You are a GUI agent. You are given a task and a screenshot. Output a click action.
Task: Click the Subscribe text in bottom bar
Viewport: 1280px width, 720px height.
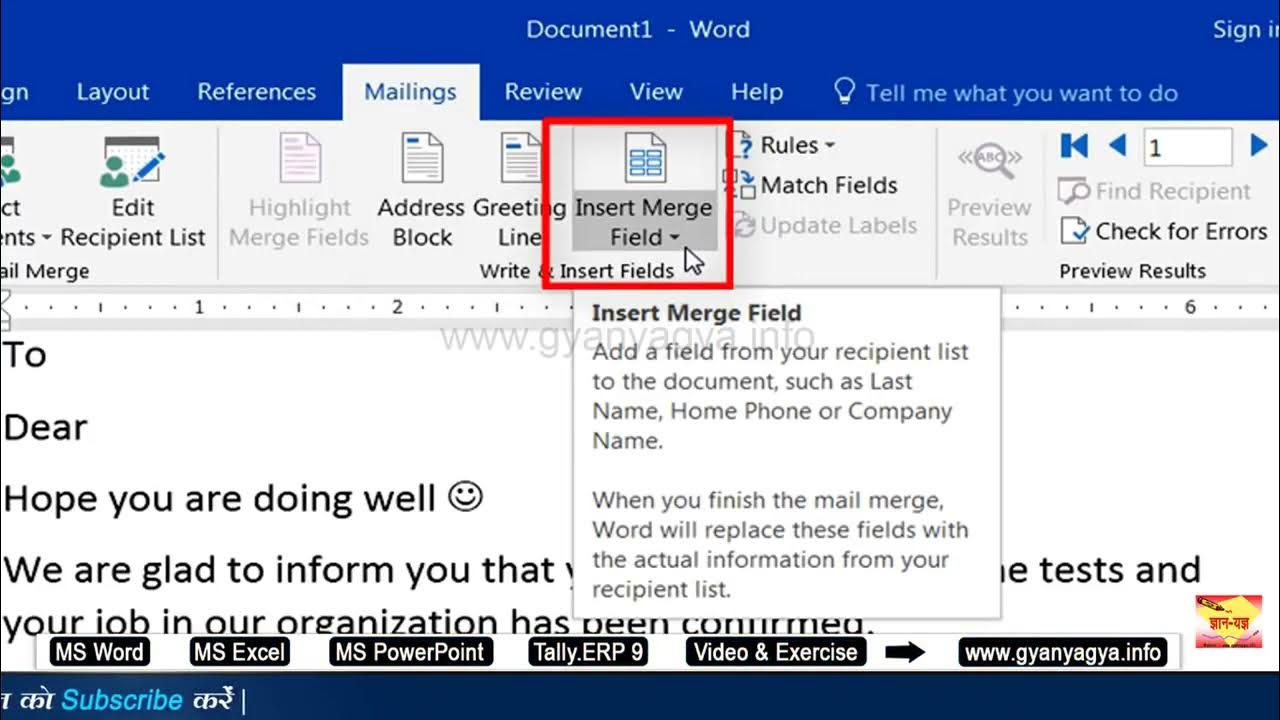122,700
